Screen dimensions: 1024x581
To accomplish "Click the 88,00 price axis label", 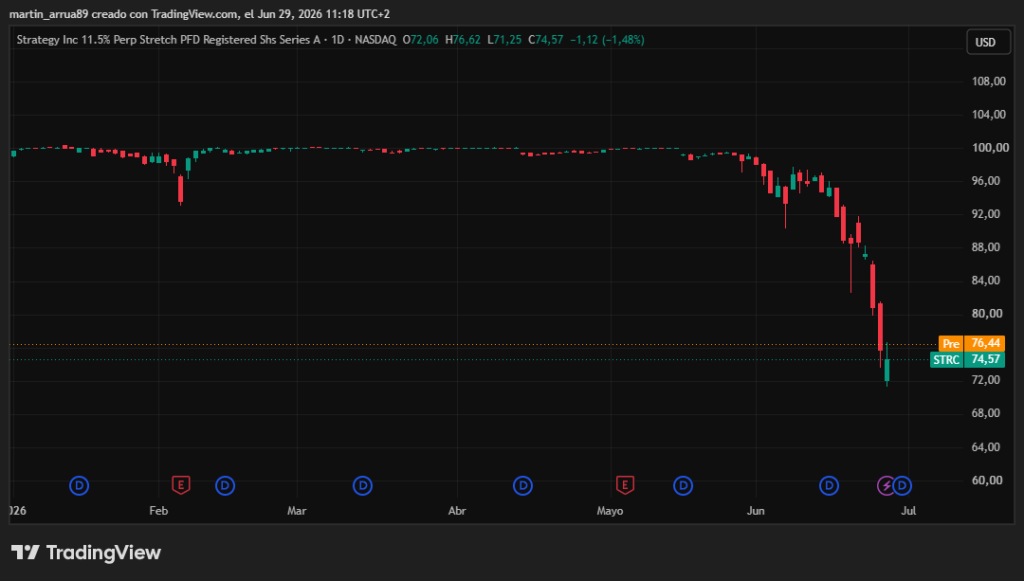I will tap(986, 247).
